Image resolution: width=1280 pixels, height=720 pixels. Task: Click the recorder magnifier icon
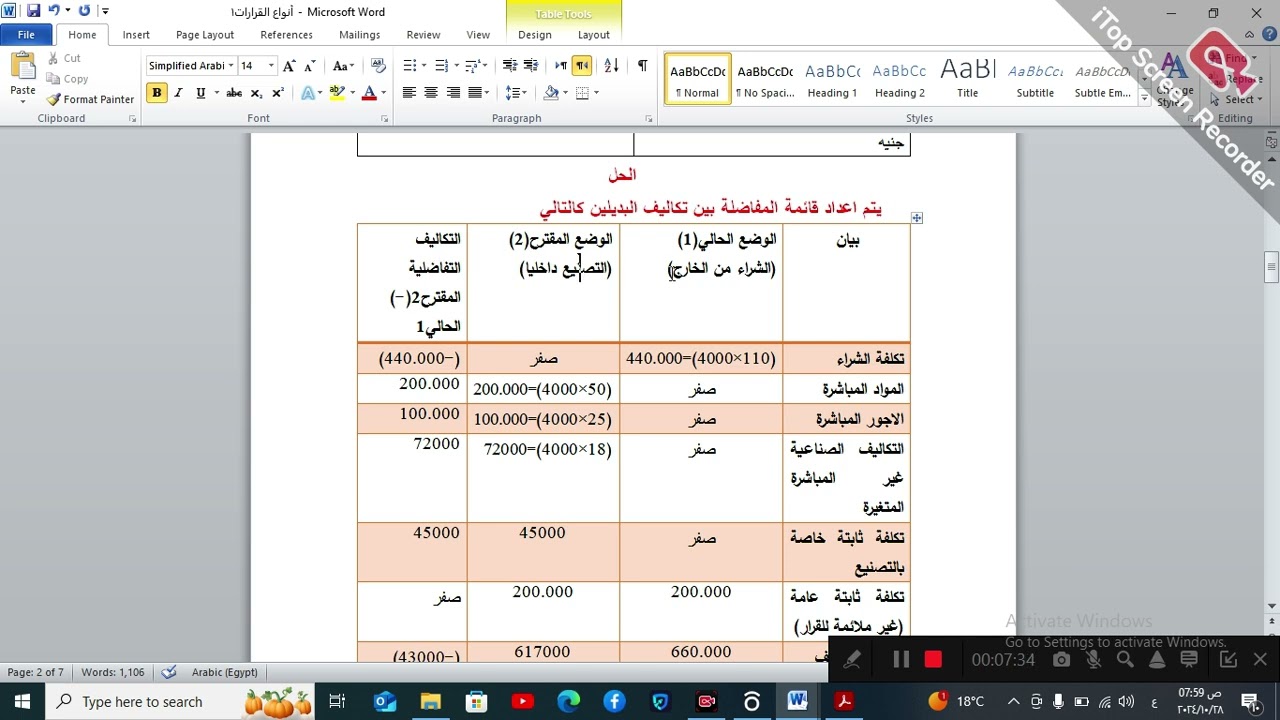(1125, 660)
